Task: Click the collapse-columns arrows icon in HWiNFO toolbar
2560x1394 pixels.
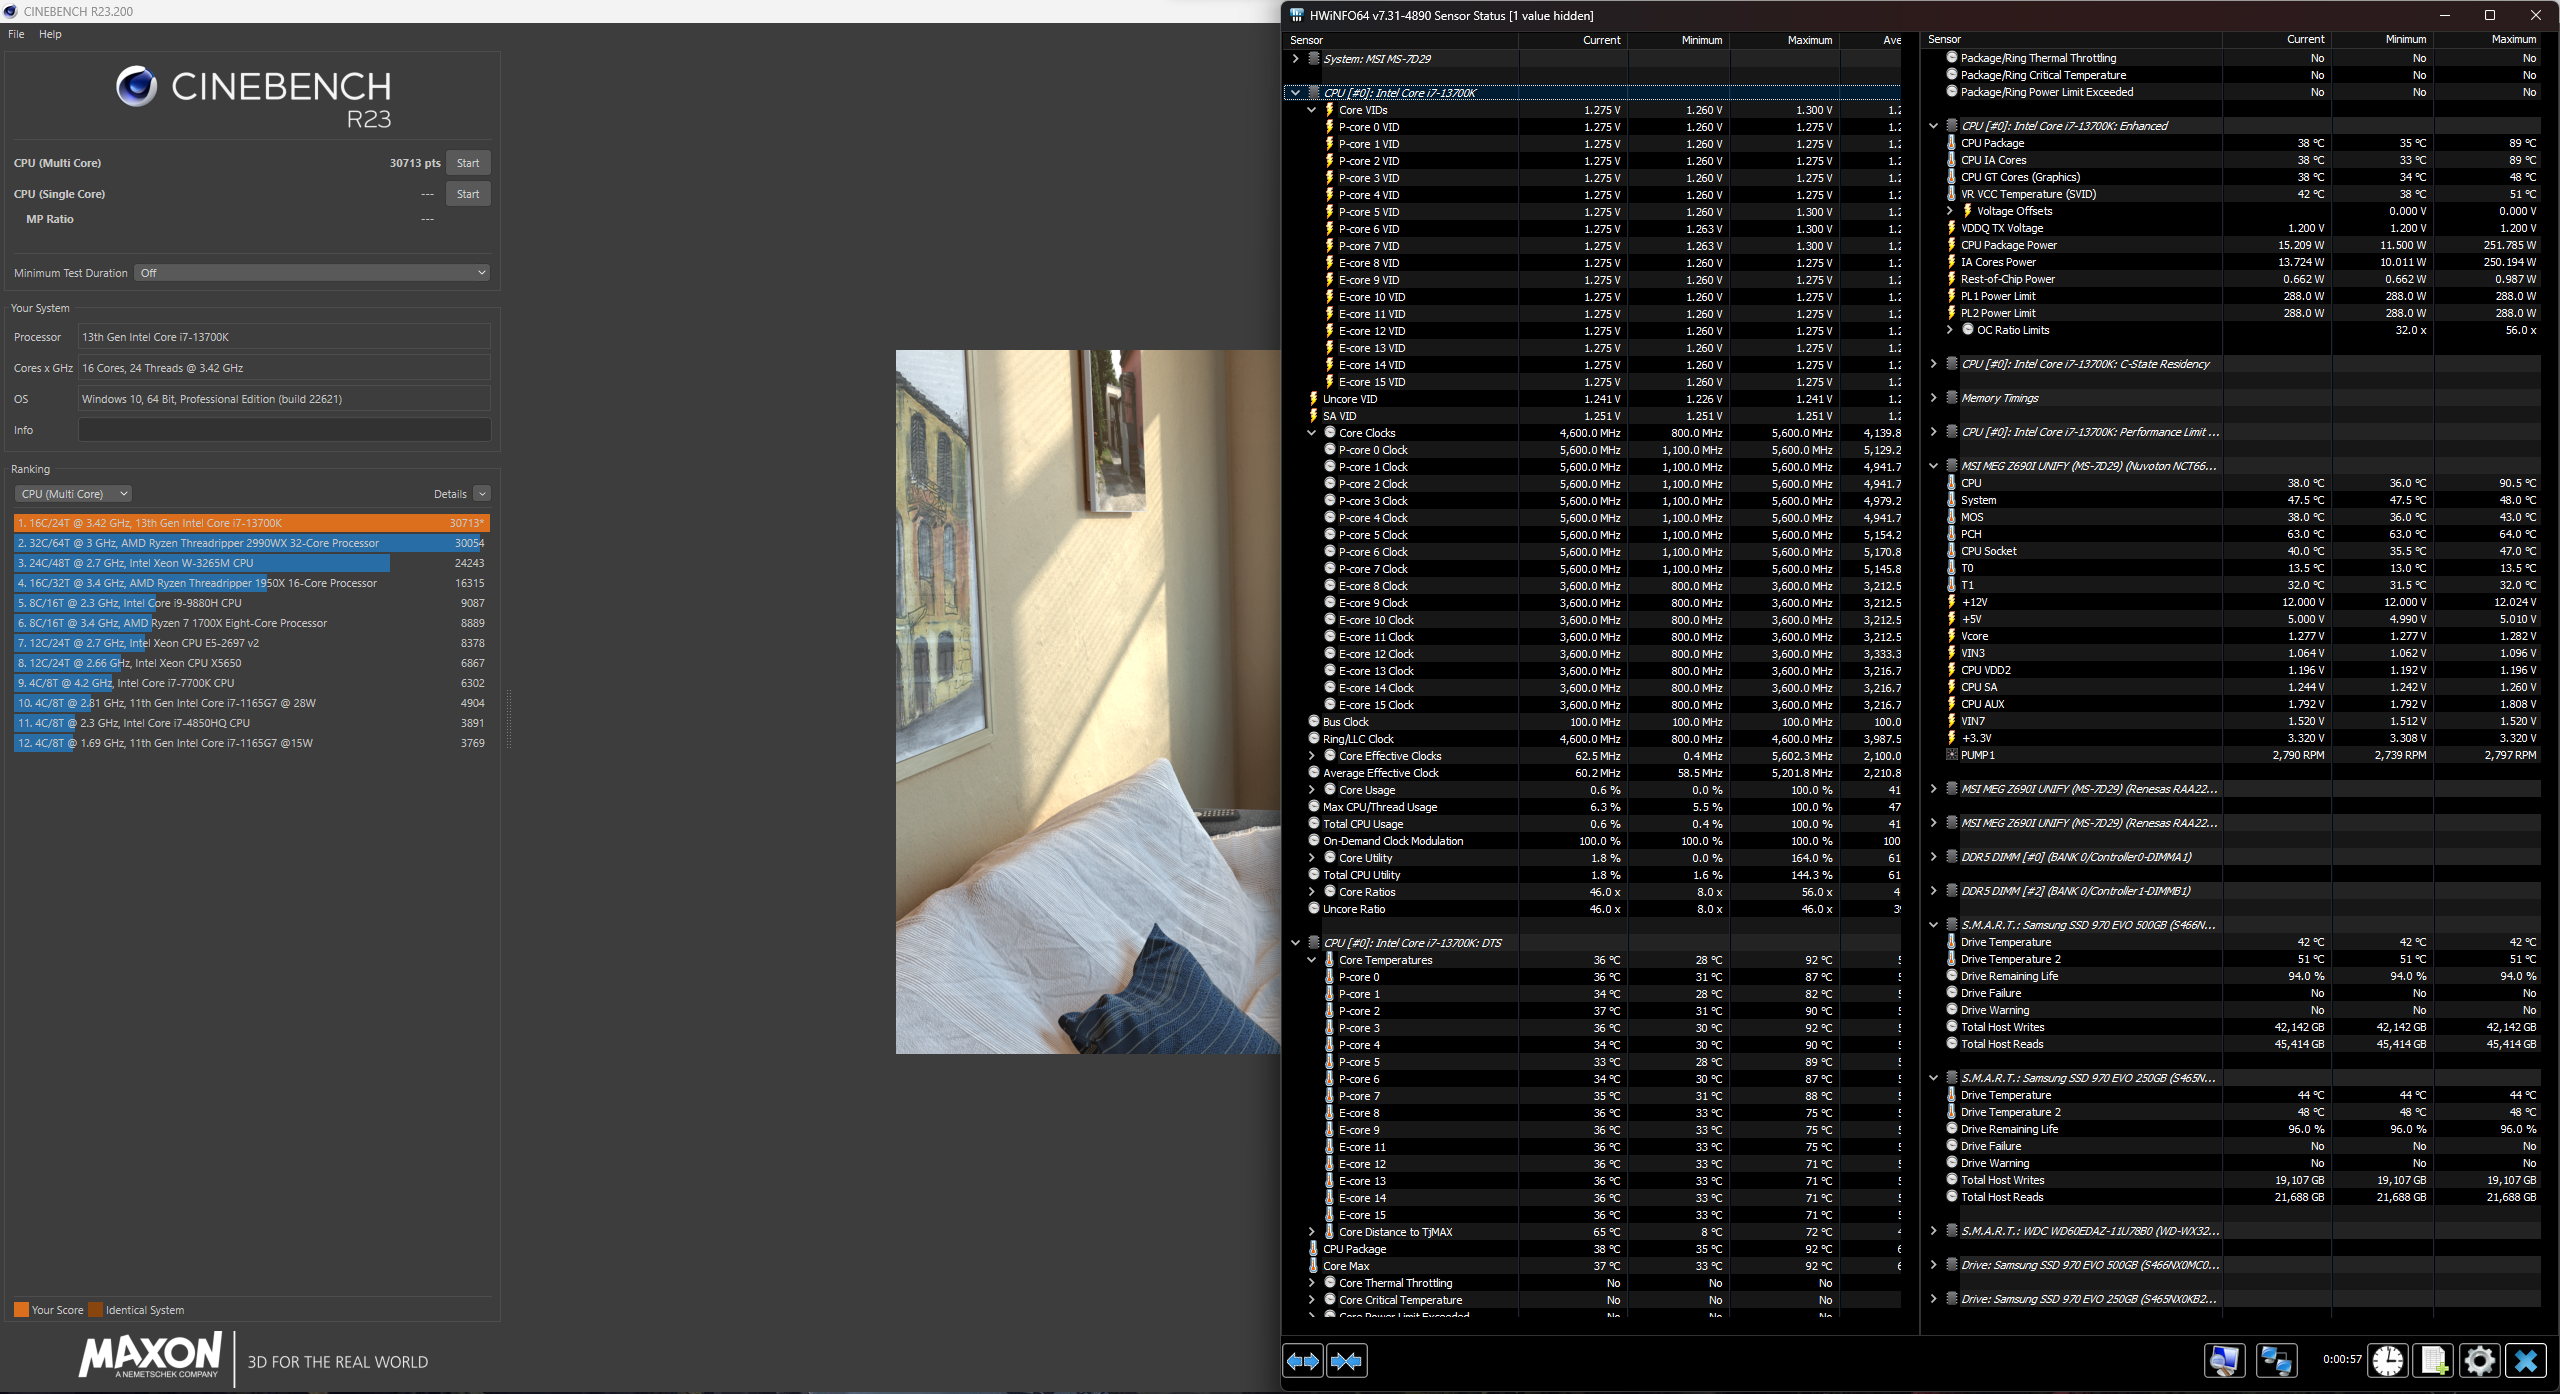Action: (1347, 1361)
